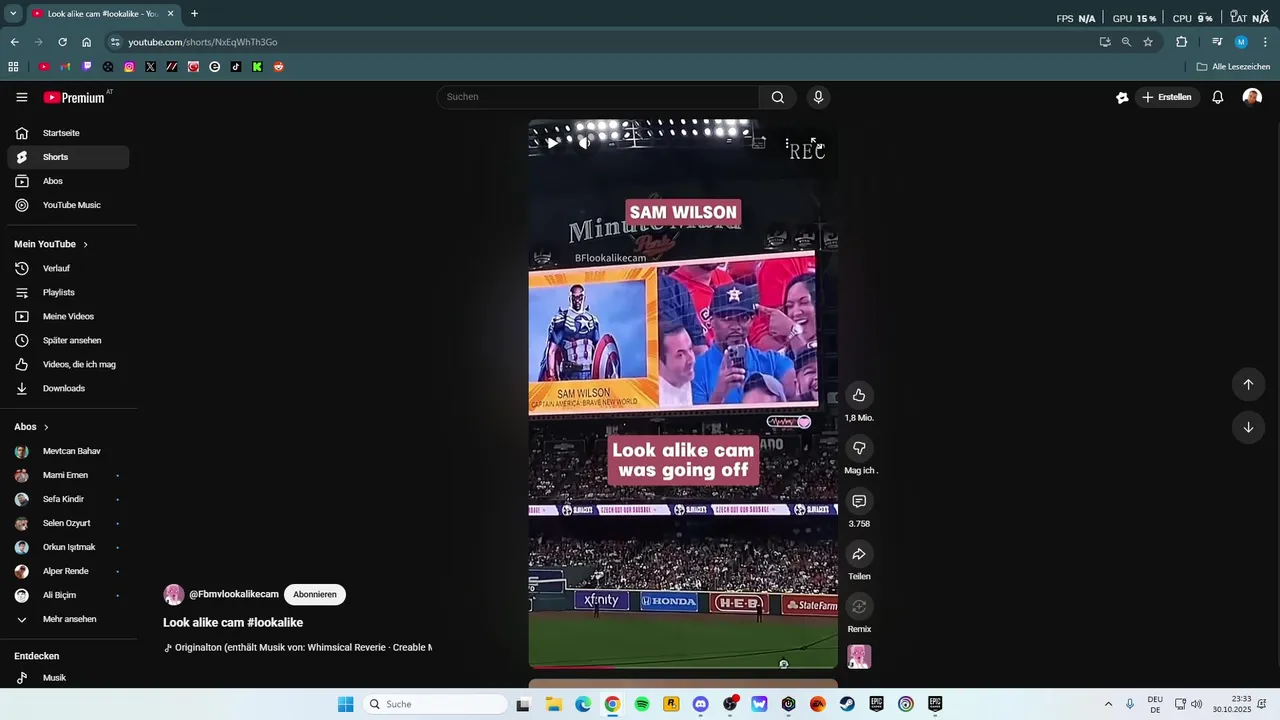Screen dimensions: 1280x720
Task: Open Meine Videos in the sidebar
Action: pos(68,316)
